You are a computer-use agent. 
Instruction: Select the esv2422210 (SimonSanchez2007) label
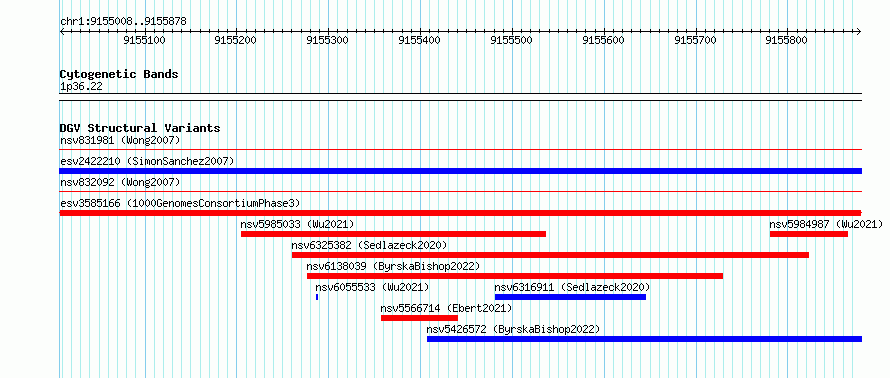coord(147,161)
